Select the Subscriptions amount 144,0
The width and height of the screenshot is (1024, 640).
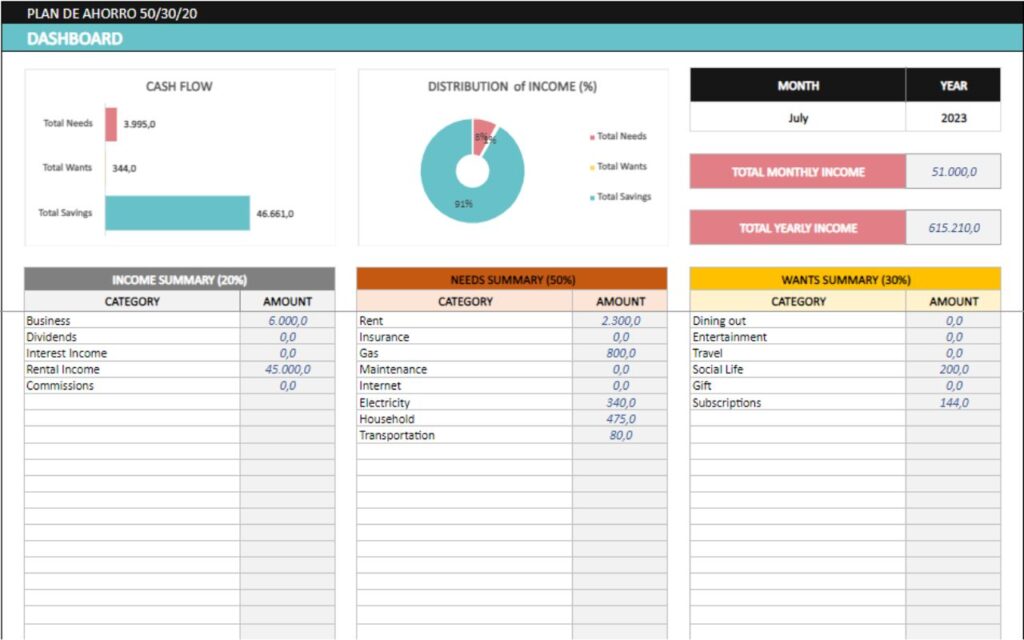coord(953,402)
